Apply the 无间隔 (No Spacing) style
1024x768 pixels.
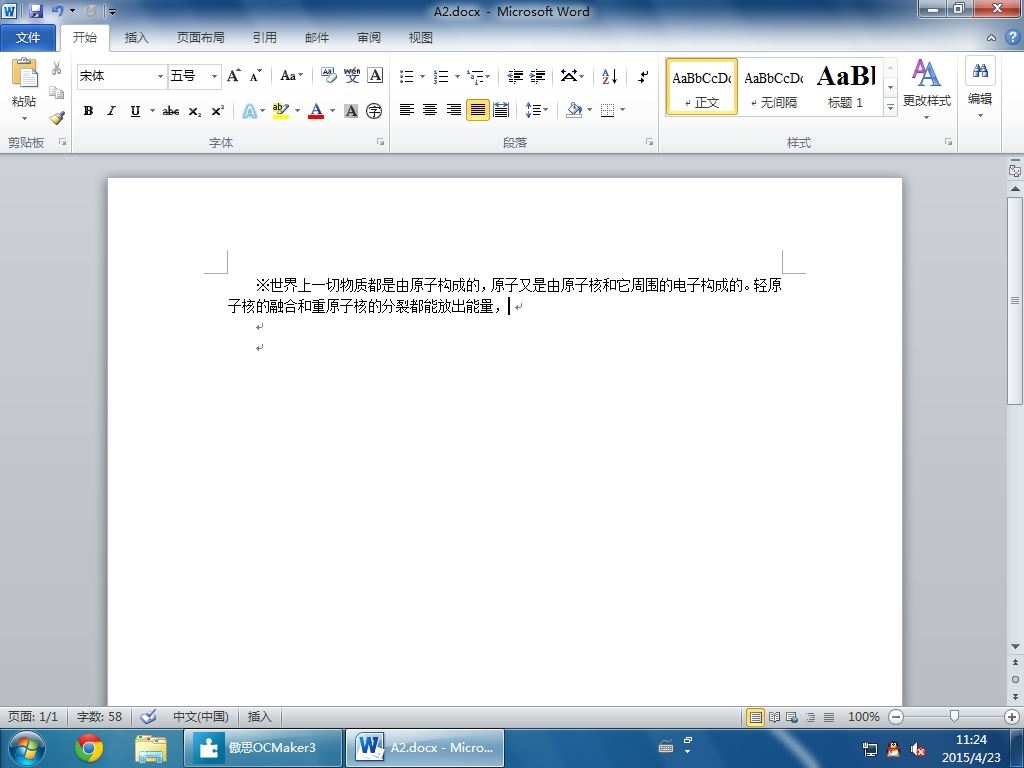(x=774, y=86)
